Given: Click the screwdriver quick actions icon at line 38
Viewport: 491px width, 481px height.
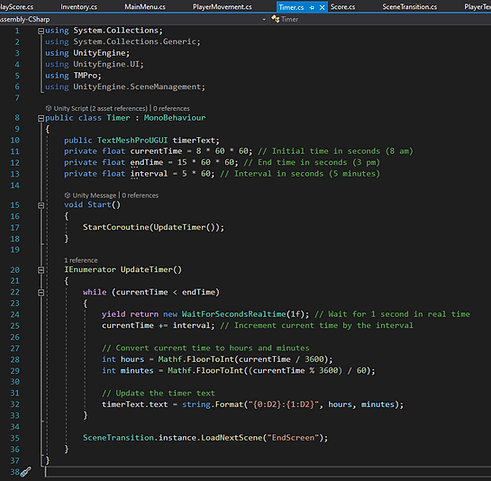Looking at the screenshot, I should click(25, 472).
